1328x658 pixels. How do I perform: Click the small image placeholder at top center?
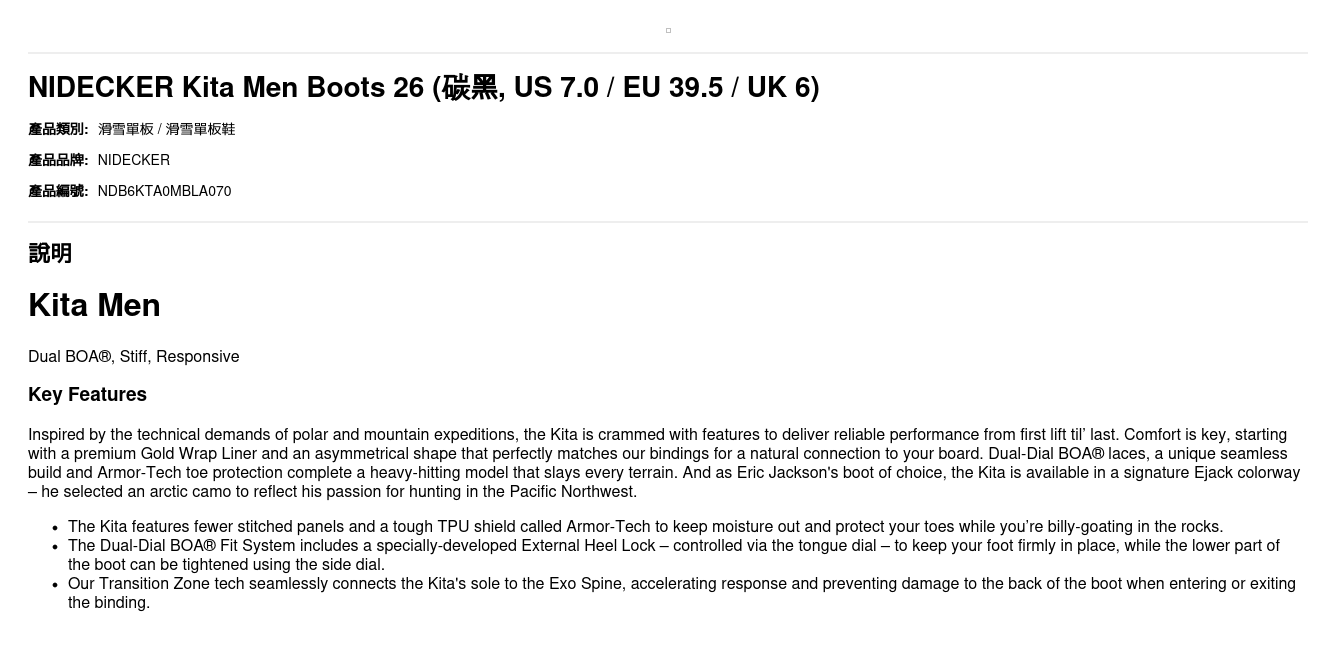[668, 30]
